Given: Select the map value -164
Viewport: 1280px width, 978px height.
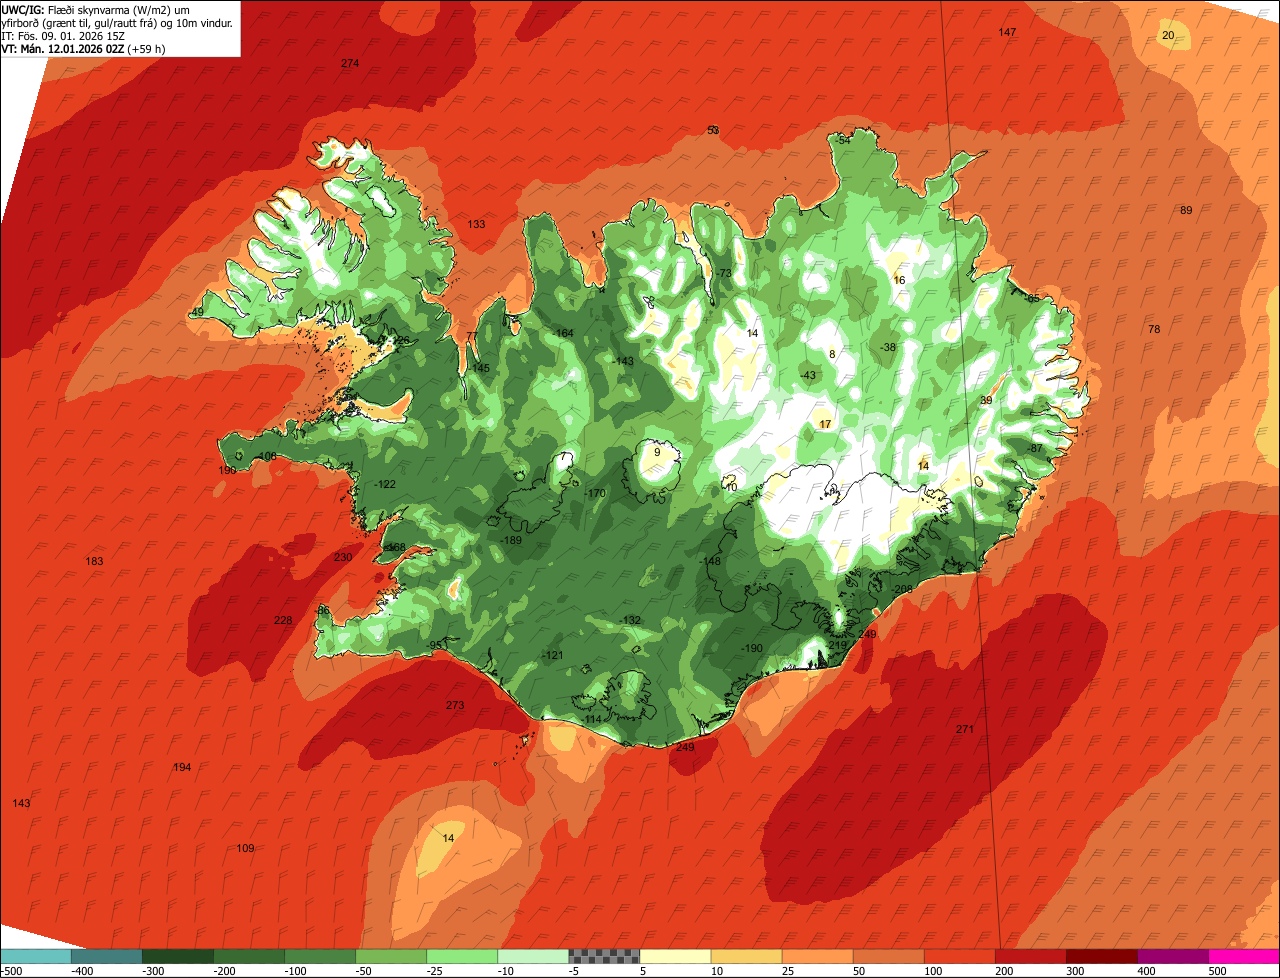Looking at the screenshot, I should 564,333.
